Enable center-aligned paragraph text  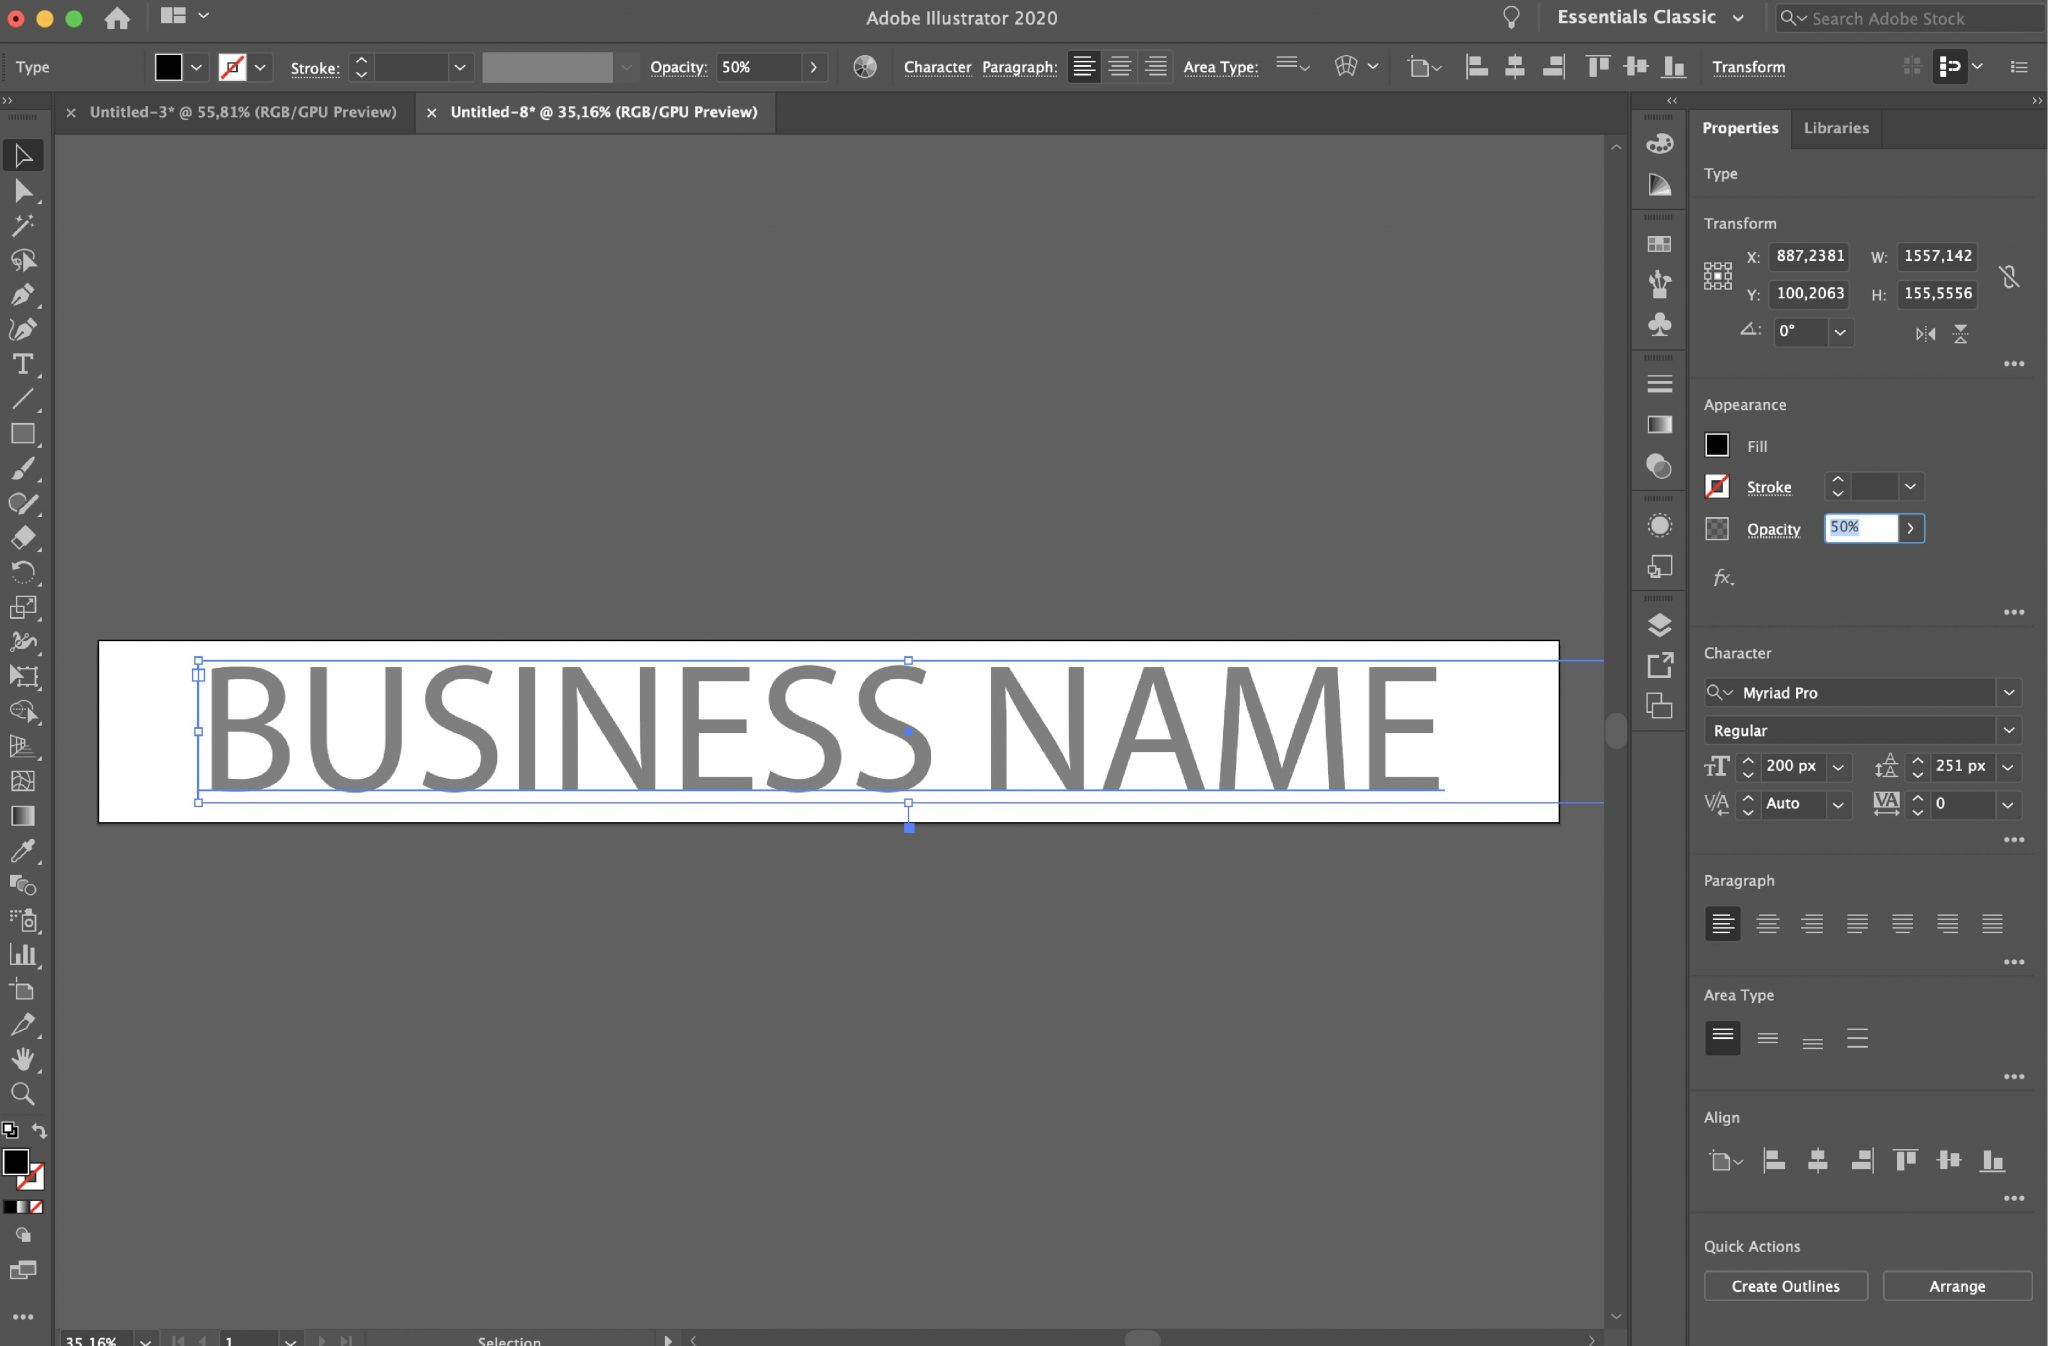[1768, 923]
